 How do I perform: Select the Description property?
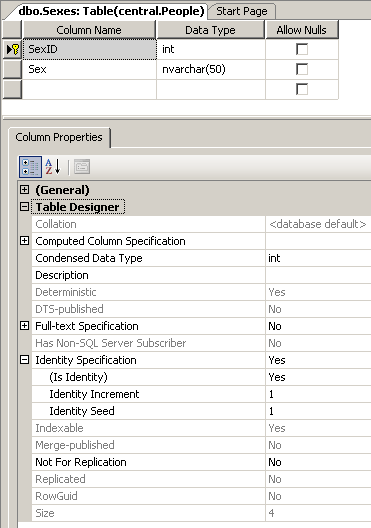point(148,275)
